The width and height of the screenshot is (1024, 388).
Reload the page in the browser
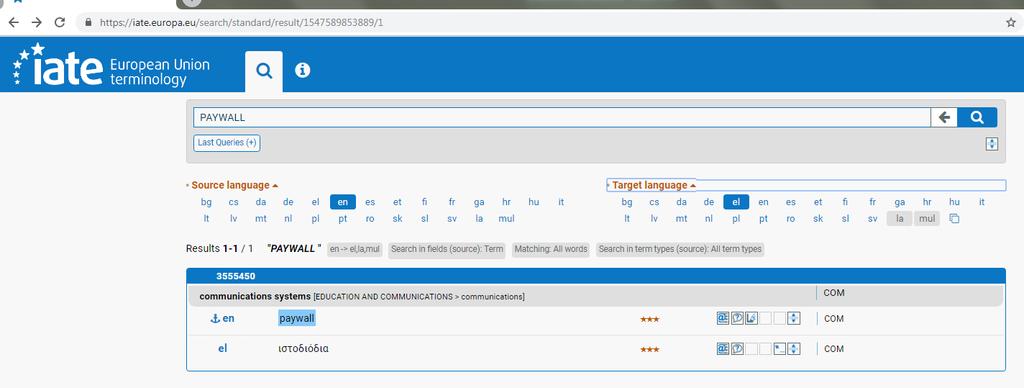click(59, 22)
